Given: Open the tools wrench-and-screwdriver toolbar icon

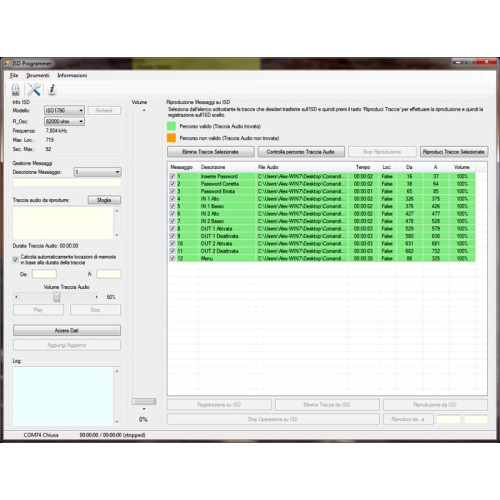Looking at the screenshot, I should coord(34,89).
